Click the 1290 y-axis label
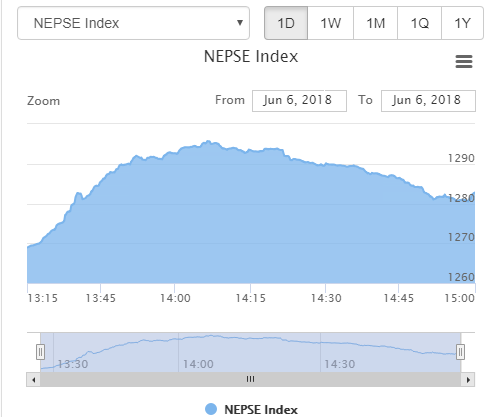Screen dimensions: 499x417 (x=461, y=158)
